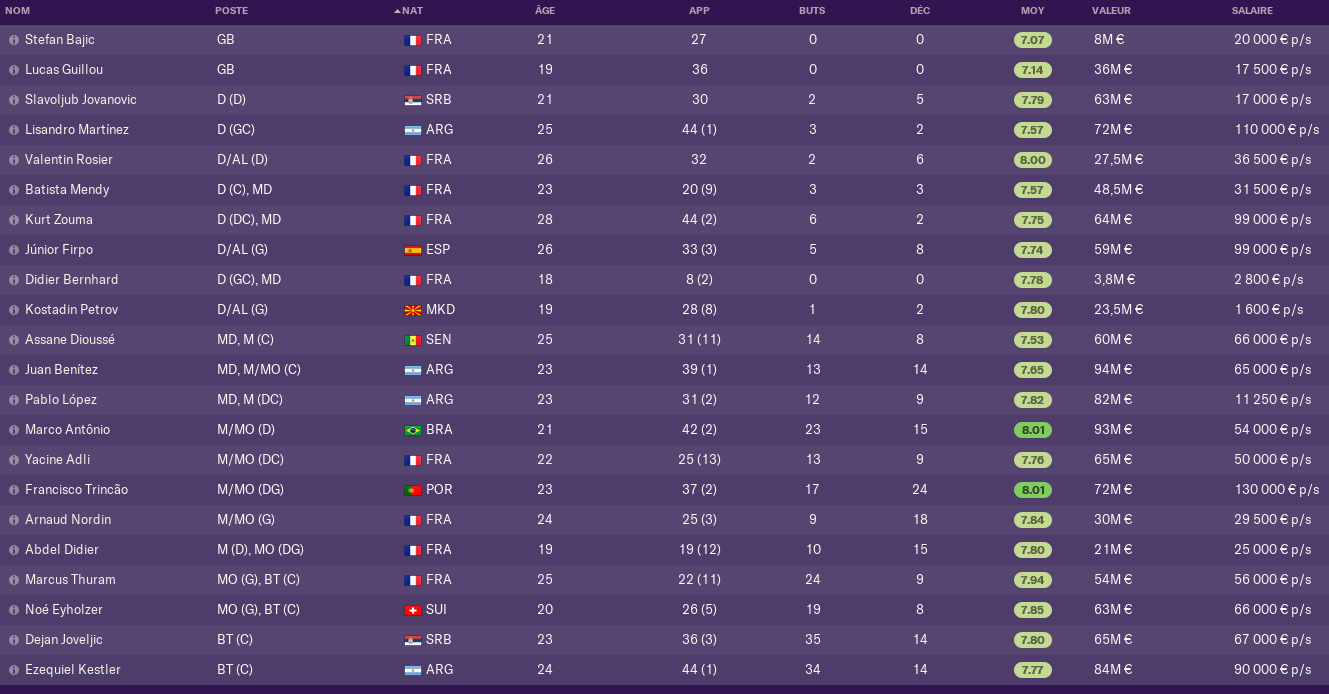Image resolution: width=1329 pixels, height=694 pixels.
Task: Open info icon for Marco Antônio
Action: [14, 430]
